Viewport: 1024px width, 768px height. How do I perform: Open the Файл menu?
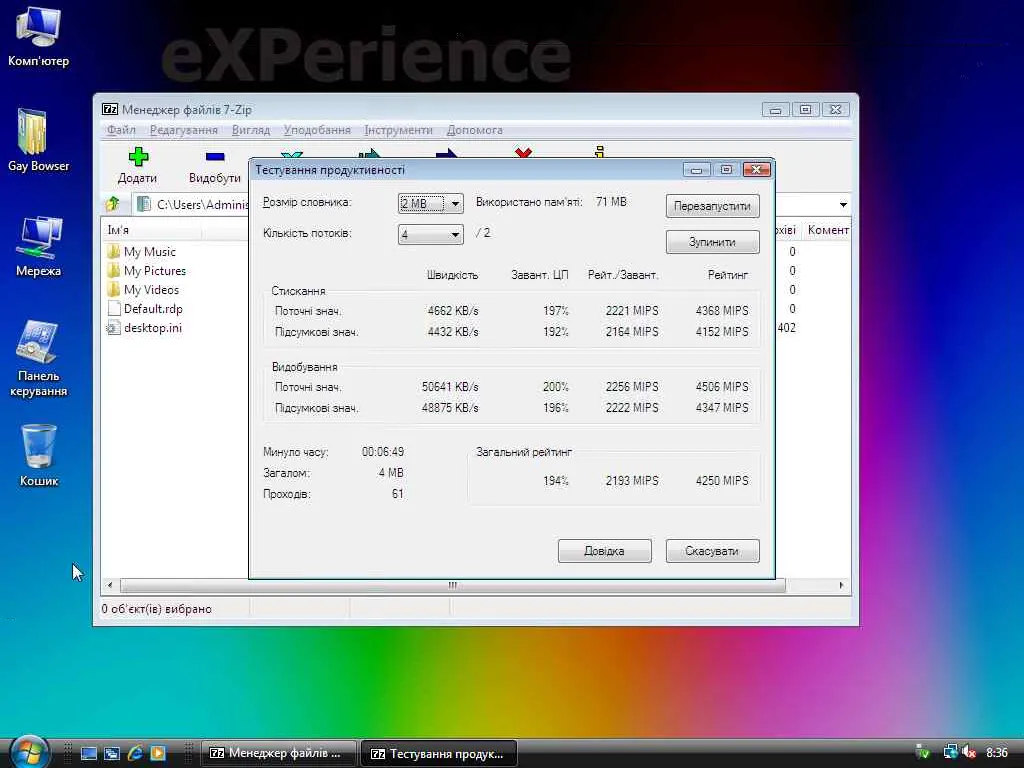[x=121, y=130]
